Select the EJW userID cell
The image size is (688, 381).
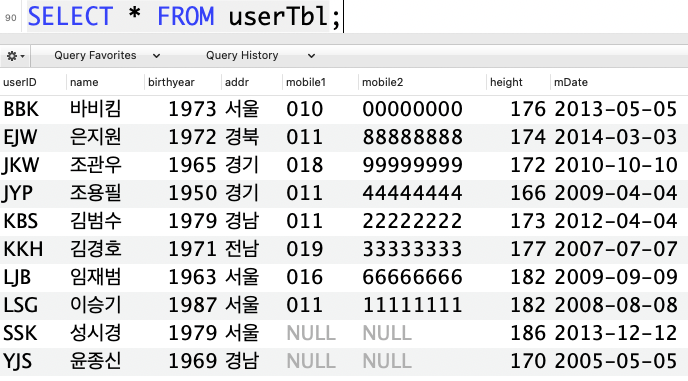(20, 137)
